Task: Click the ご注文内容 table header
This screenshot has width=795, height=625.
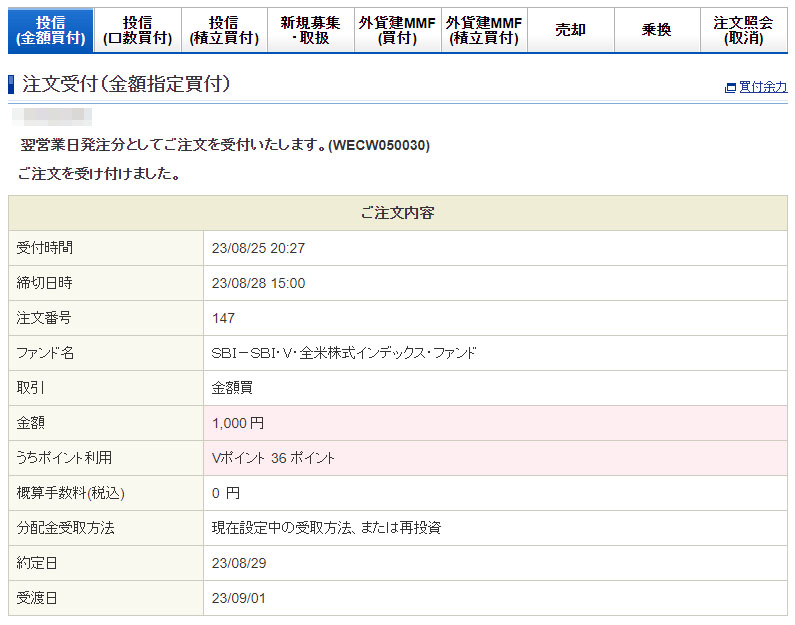Action: tap(397, 213)
